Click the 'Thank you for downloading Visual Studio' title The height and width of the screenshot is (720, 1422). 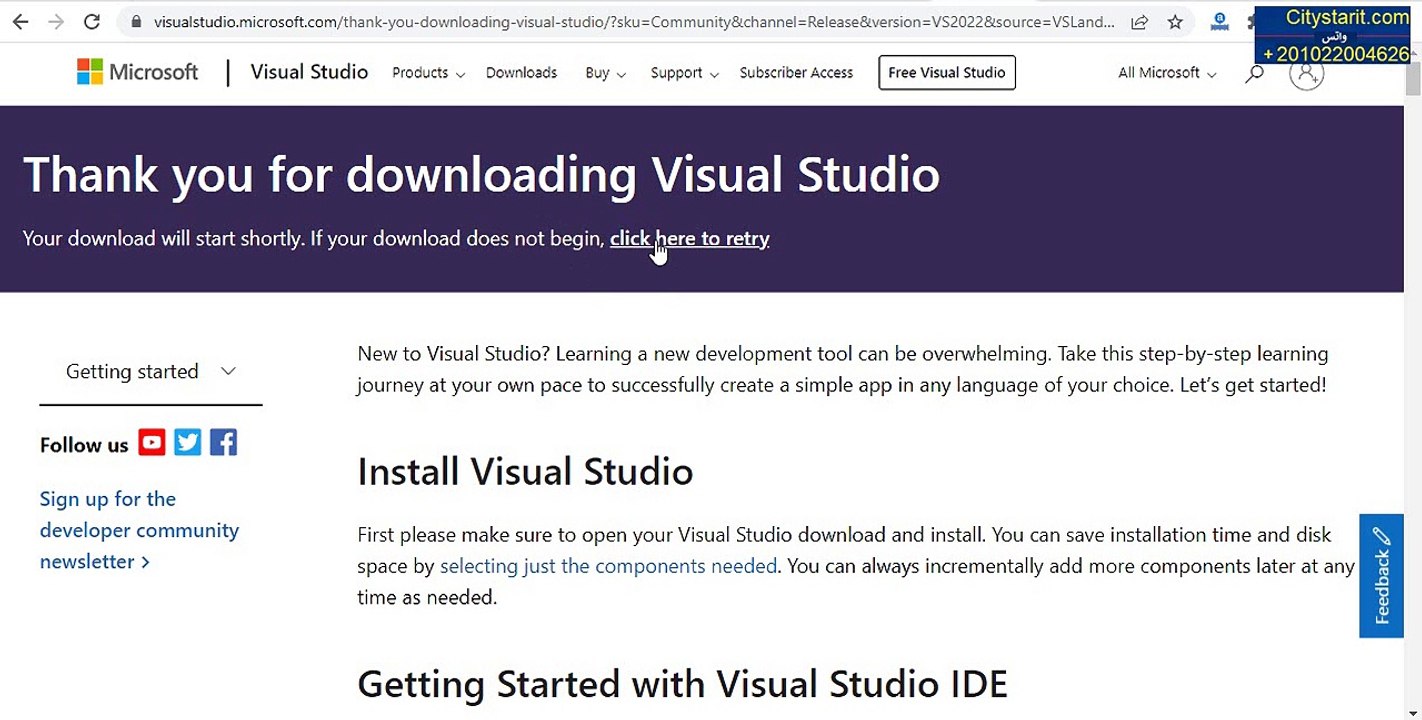[x=481, y=174]
